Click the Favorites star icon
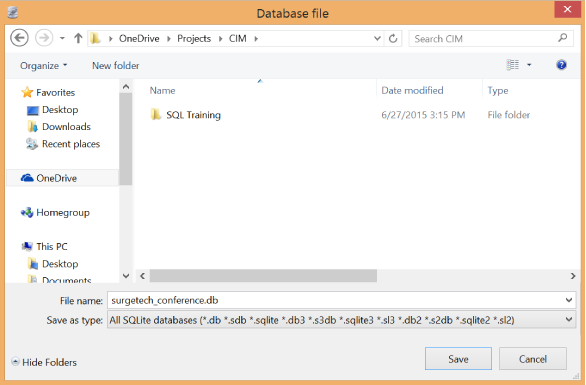The height and width of the screenshot is (385, 586). click(x=27, y=92)
